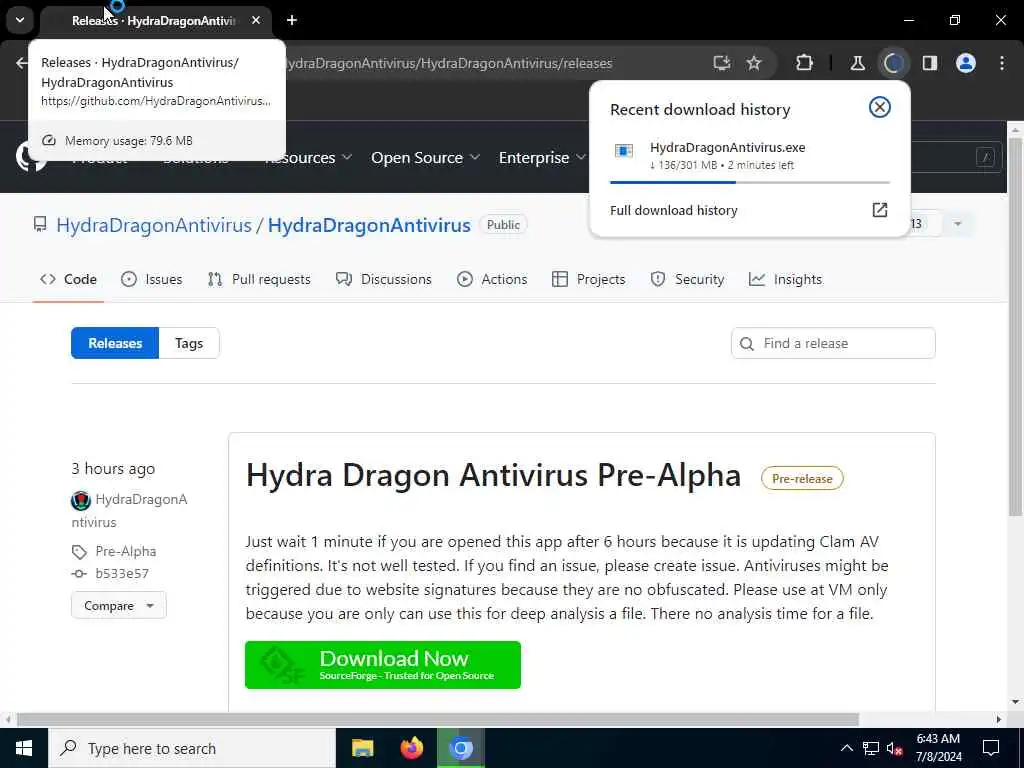
Task: Open the Chrome profile avatar
Action: [x=966, y=63]
